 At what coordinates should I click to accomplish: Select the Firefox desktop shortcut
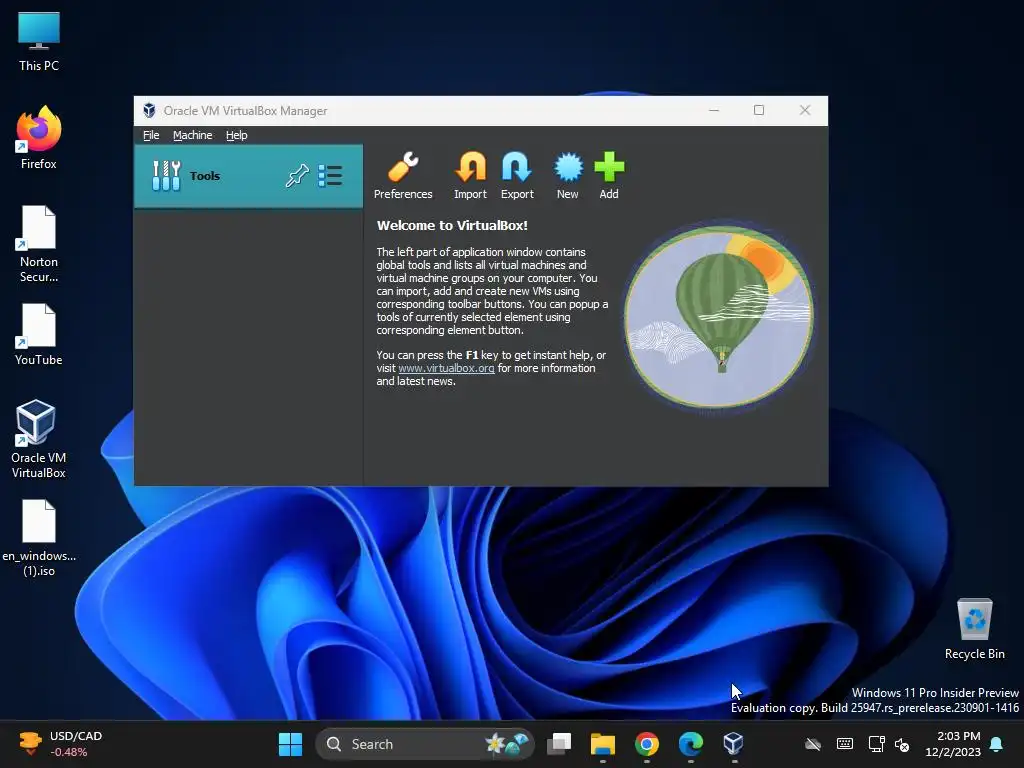tap(39, 138)
